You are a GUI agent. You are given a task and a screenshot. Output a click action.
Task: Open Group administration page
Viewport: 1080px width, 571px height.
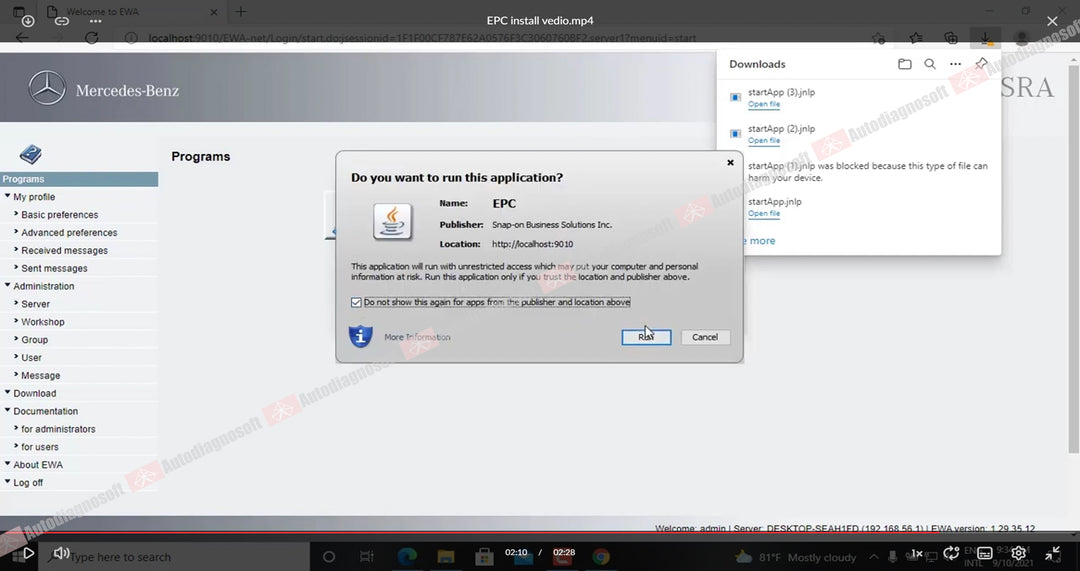pos(34,340)
